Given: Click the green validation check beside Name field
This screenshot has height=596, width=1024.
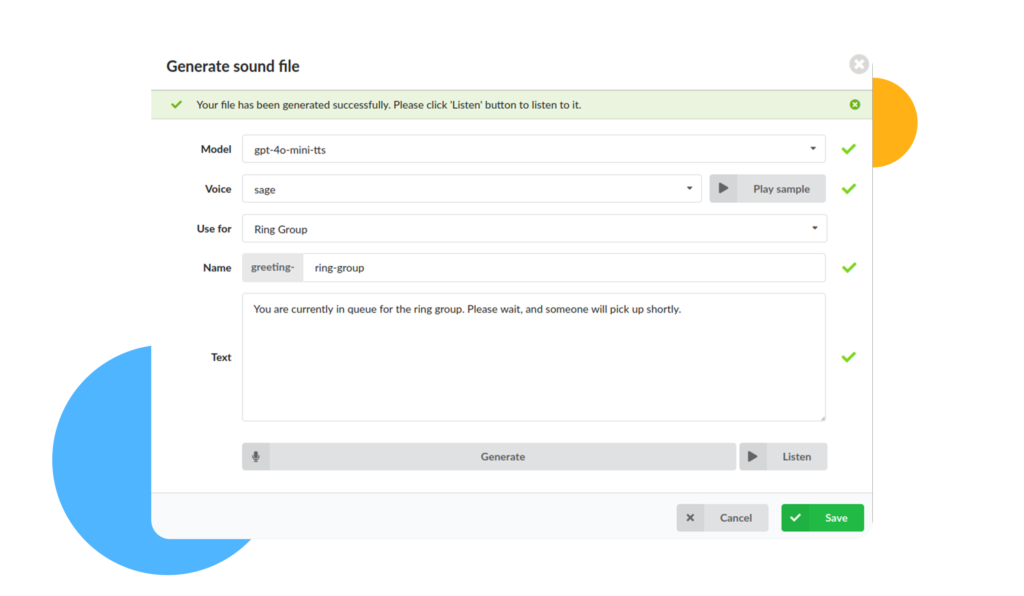Looking at the screenshot, I should (849, 268).
